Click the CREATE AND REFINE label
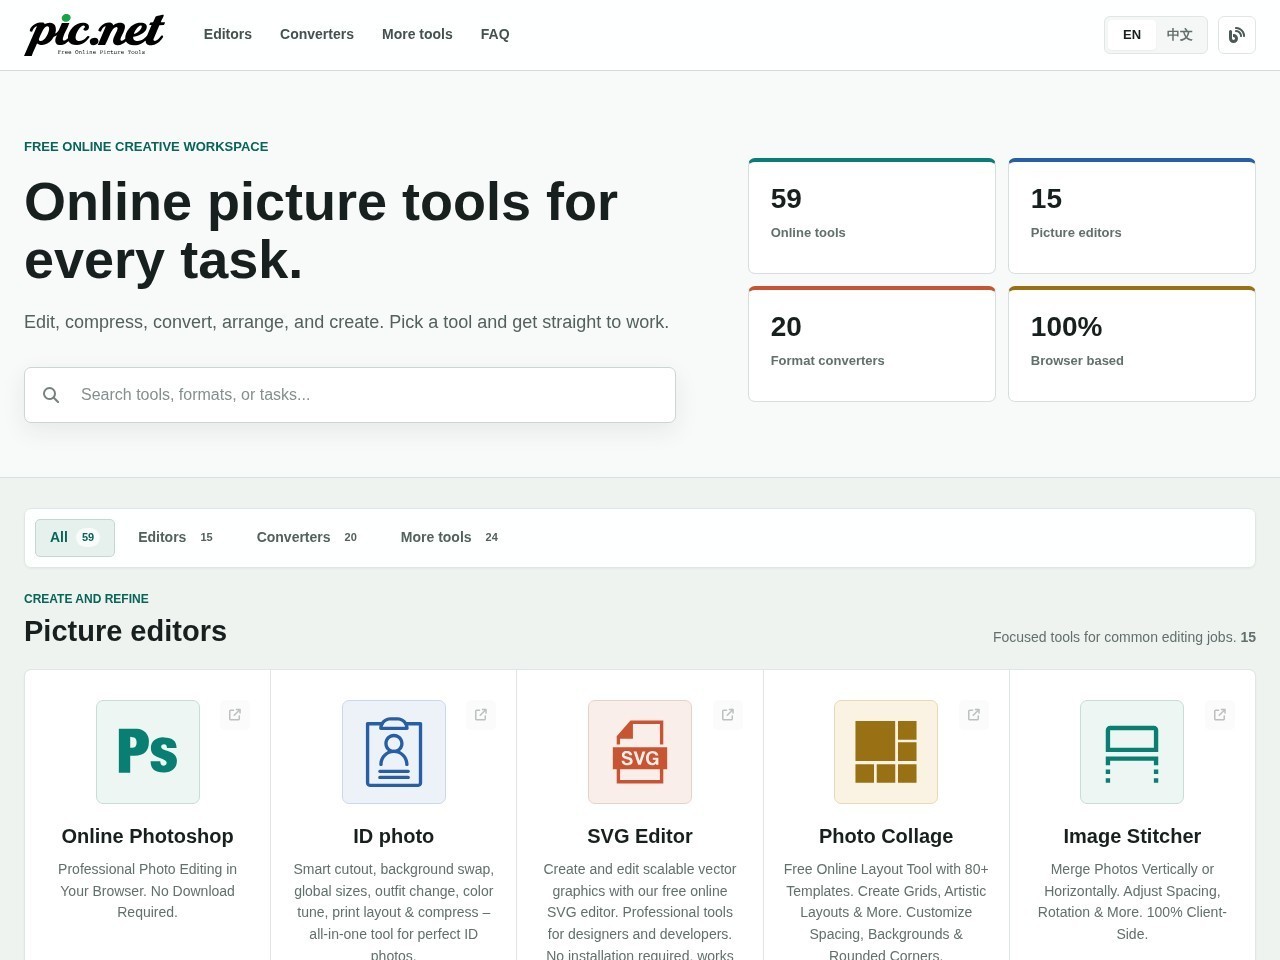The height and width of the screenshot is (960, 1280). [86, 599]
